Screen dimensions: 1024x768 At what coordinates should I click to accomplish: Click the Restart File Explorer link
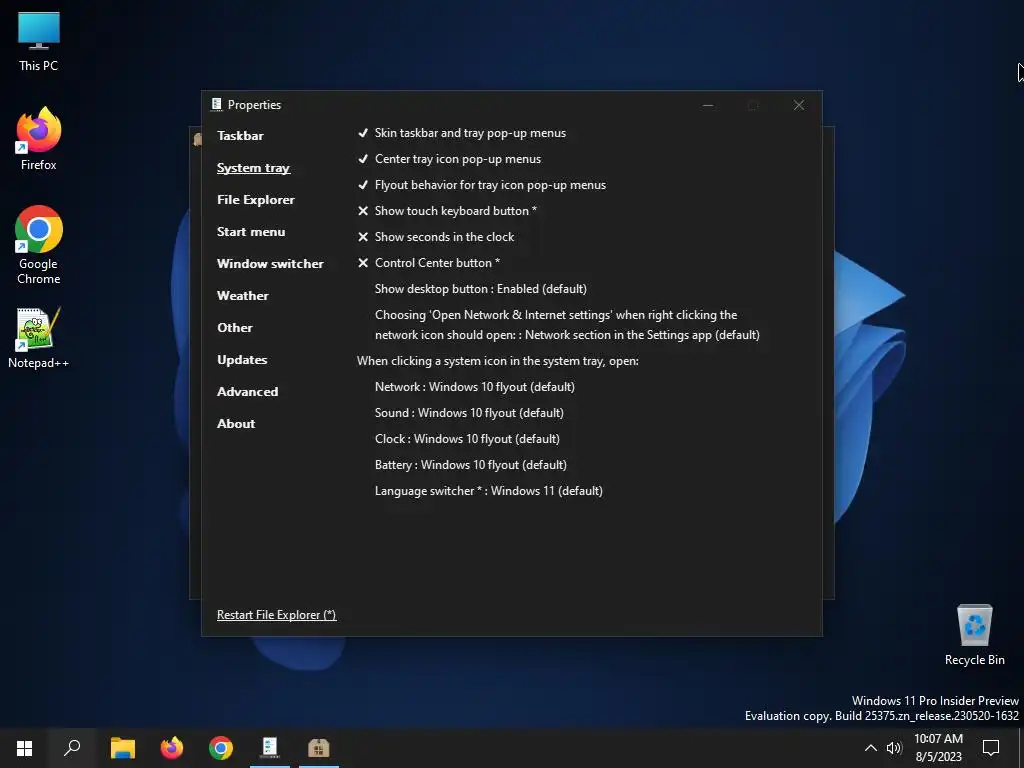(x=276, y=615)
